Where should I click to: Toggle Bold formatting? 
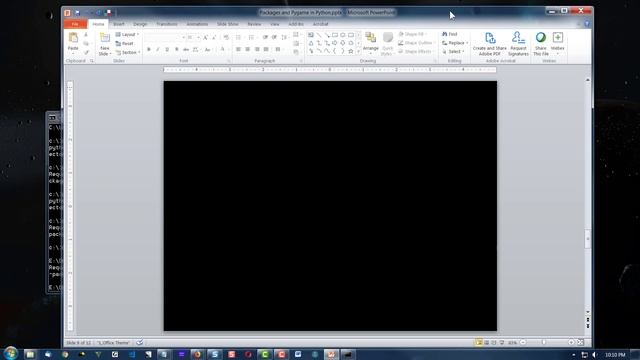pos(149,49)
